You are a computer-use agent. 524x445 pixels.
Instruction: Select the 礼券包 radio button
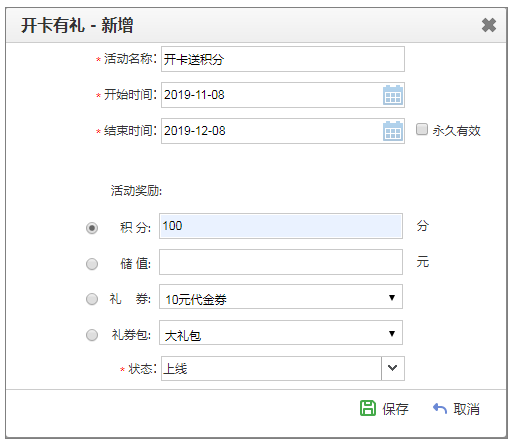pos(92,335)
